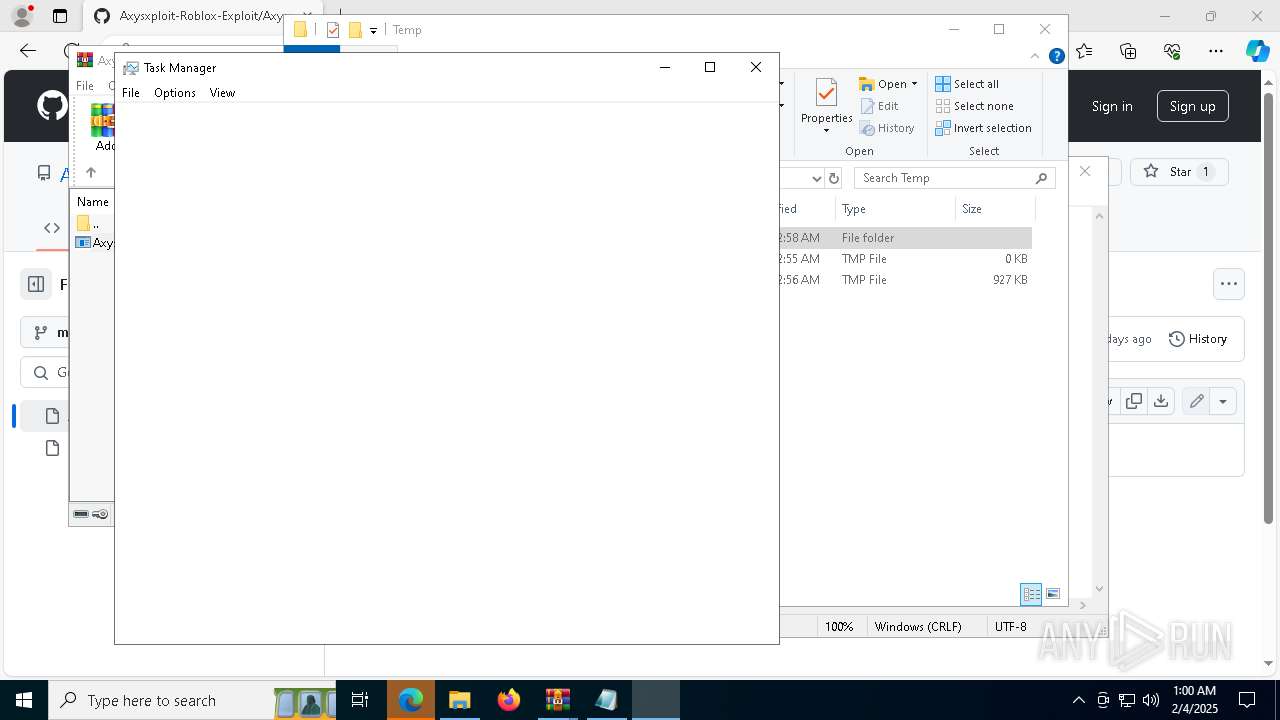Go up one folder in WinRAR

[91, 172]
